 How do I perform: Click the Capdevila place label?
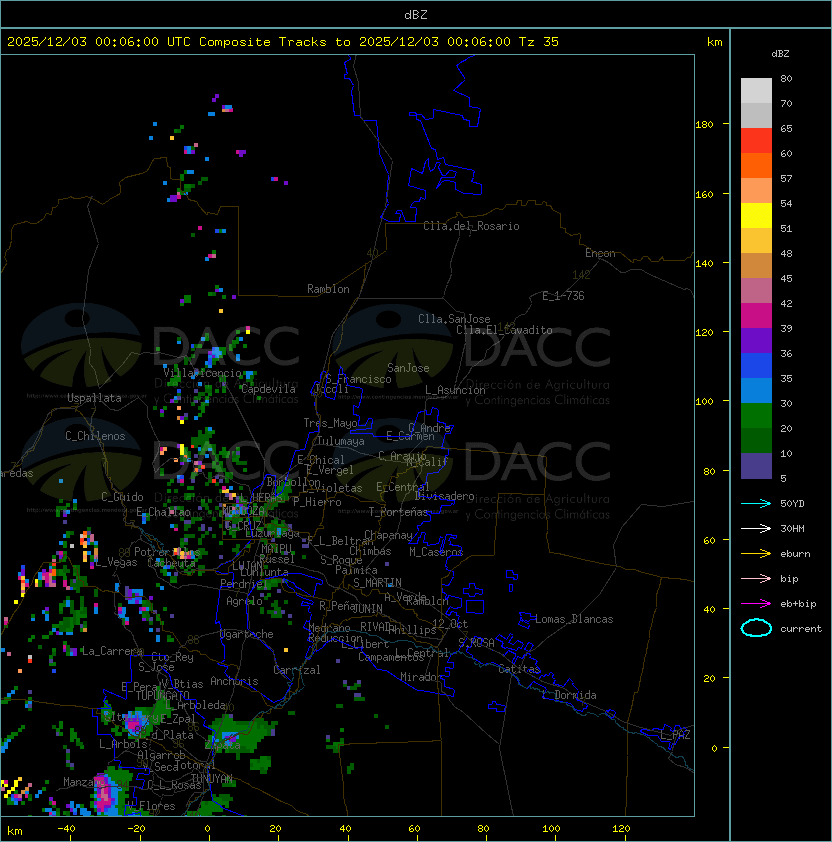pos(268,389)
